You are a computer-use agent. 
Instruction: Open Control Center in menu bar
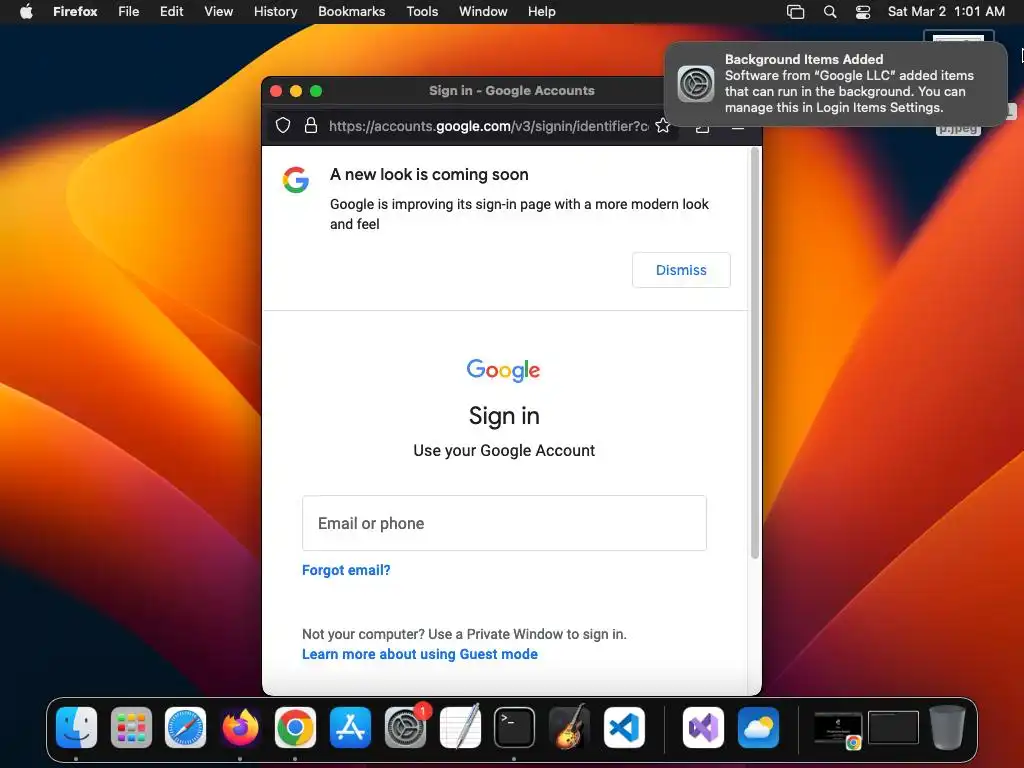coord(863,11)
